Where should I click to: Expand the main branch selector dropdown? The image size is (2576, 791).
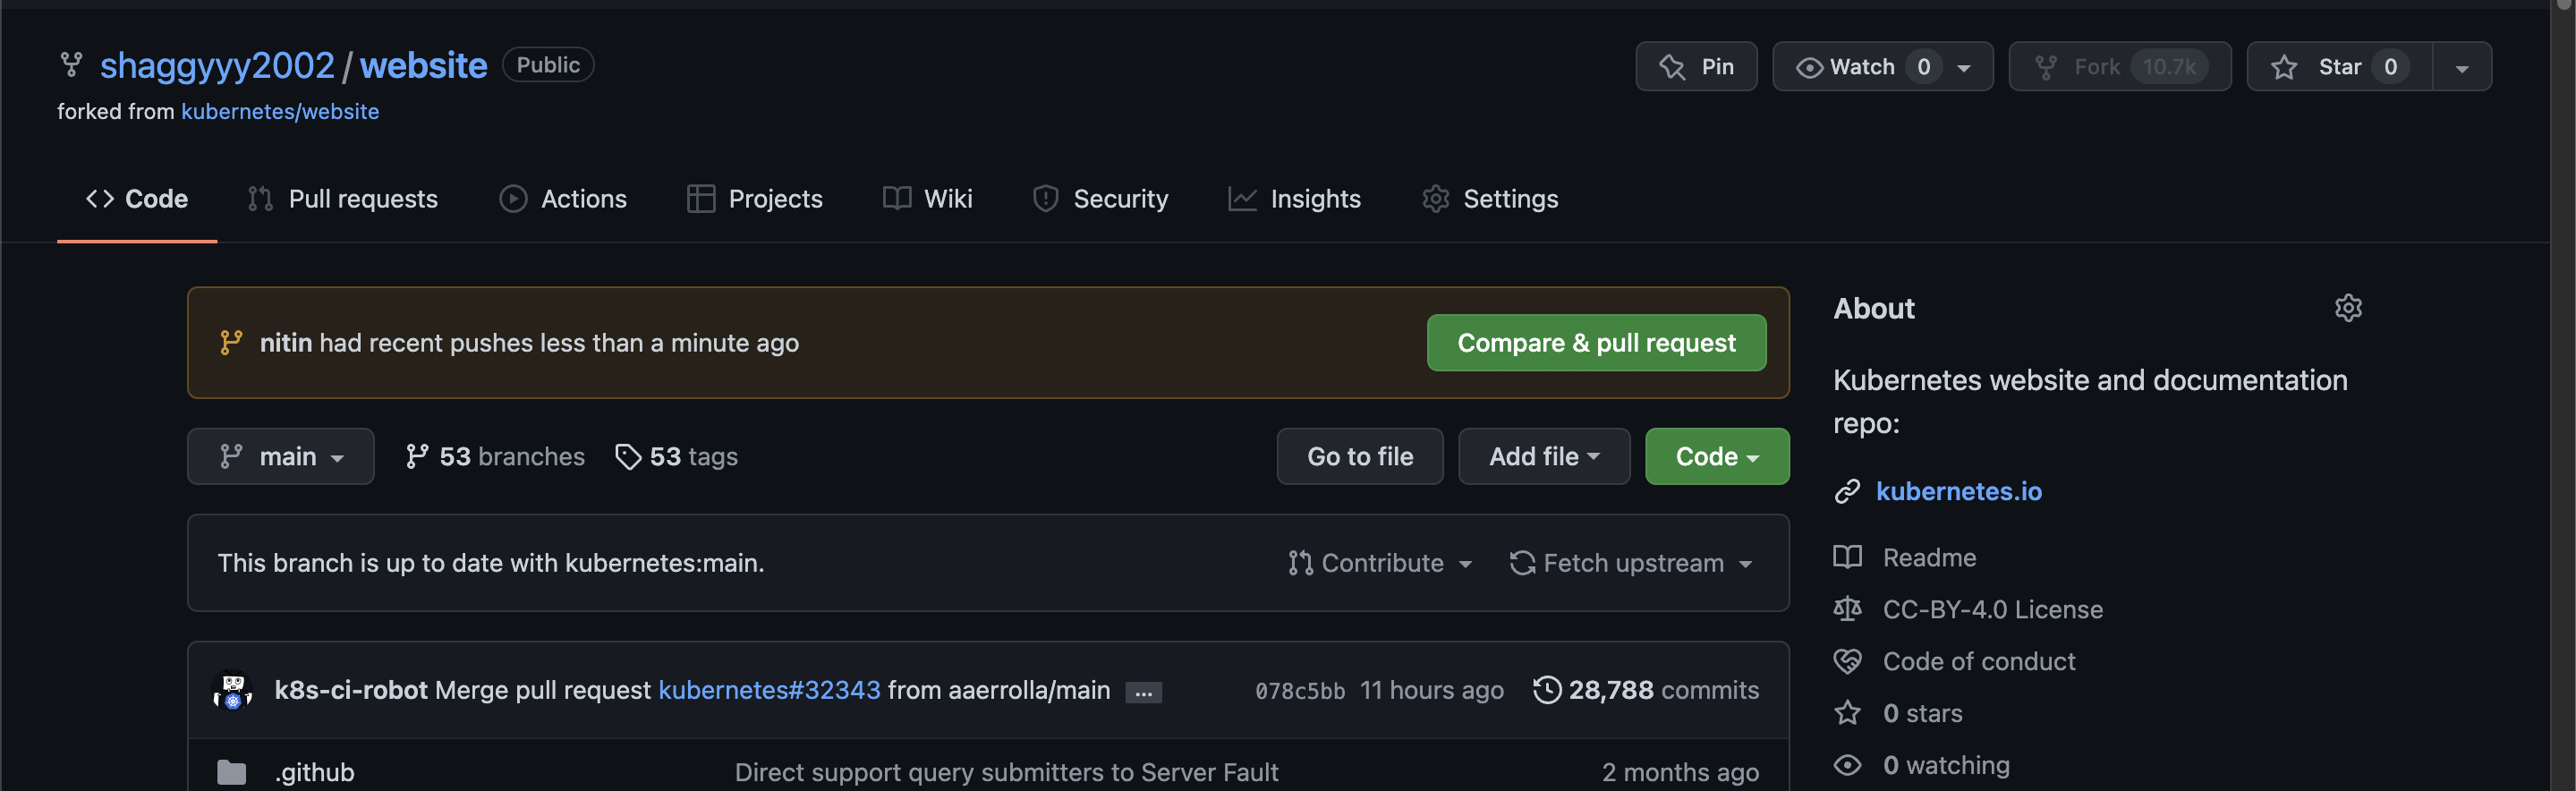point(281,457)
